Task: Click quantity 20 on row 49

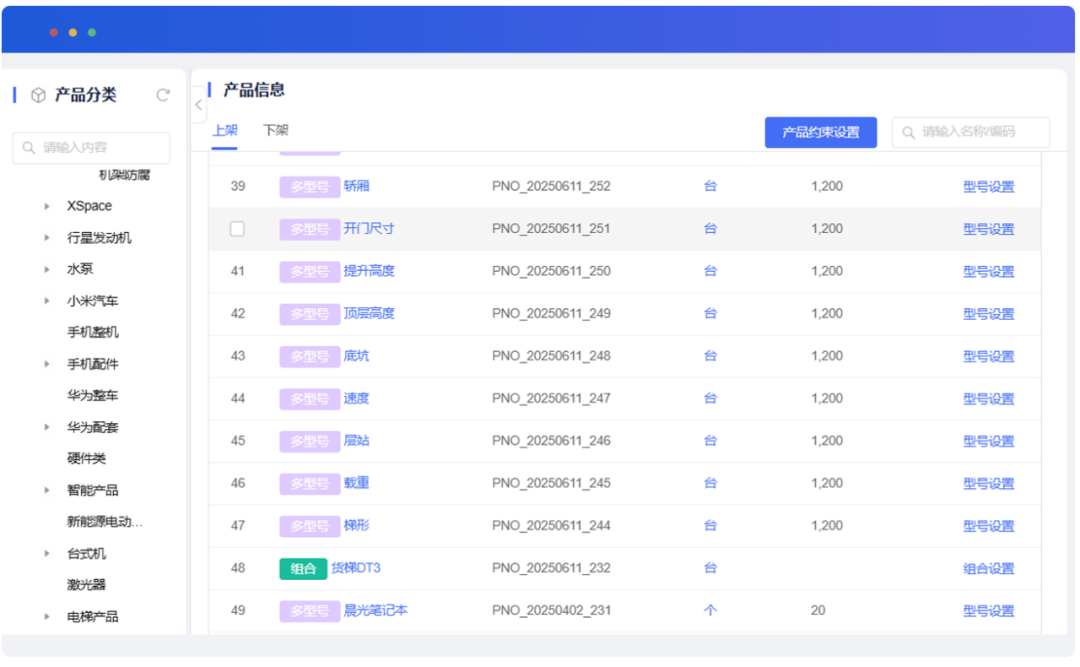Action: [818, 610]
